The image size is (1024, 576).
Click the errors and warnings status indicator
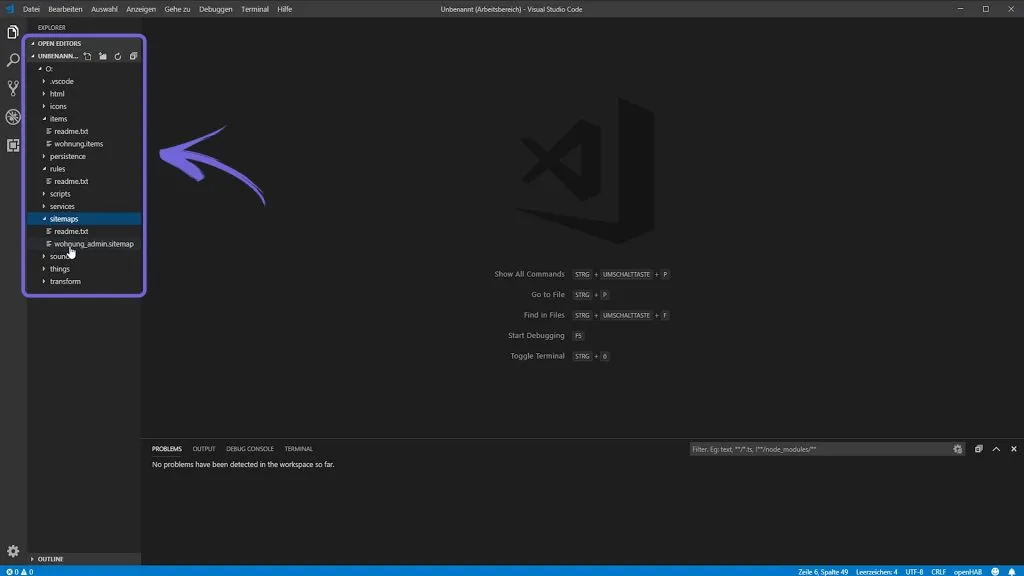pos(20,571)
